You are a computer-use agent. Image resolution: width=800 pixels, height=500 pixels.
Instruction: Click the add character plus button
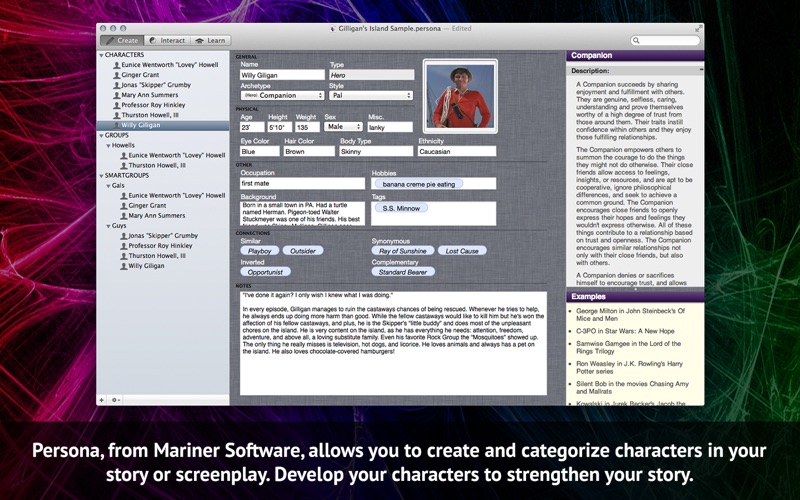click(x=101, y=399)
